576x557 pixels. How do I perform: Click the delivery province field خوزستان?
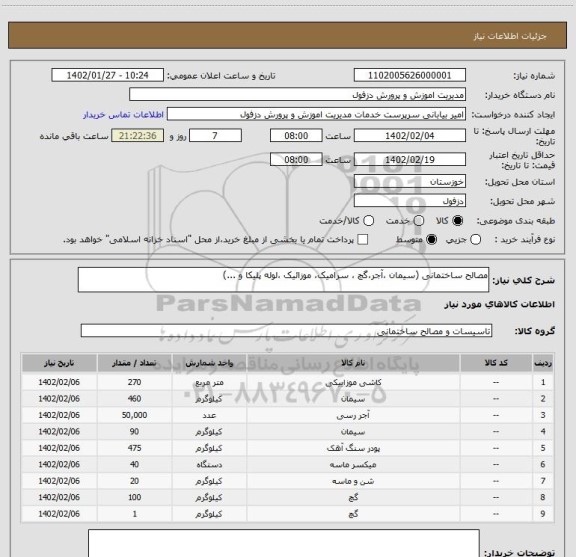410,182
